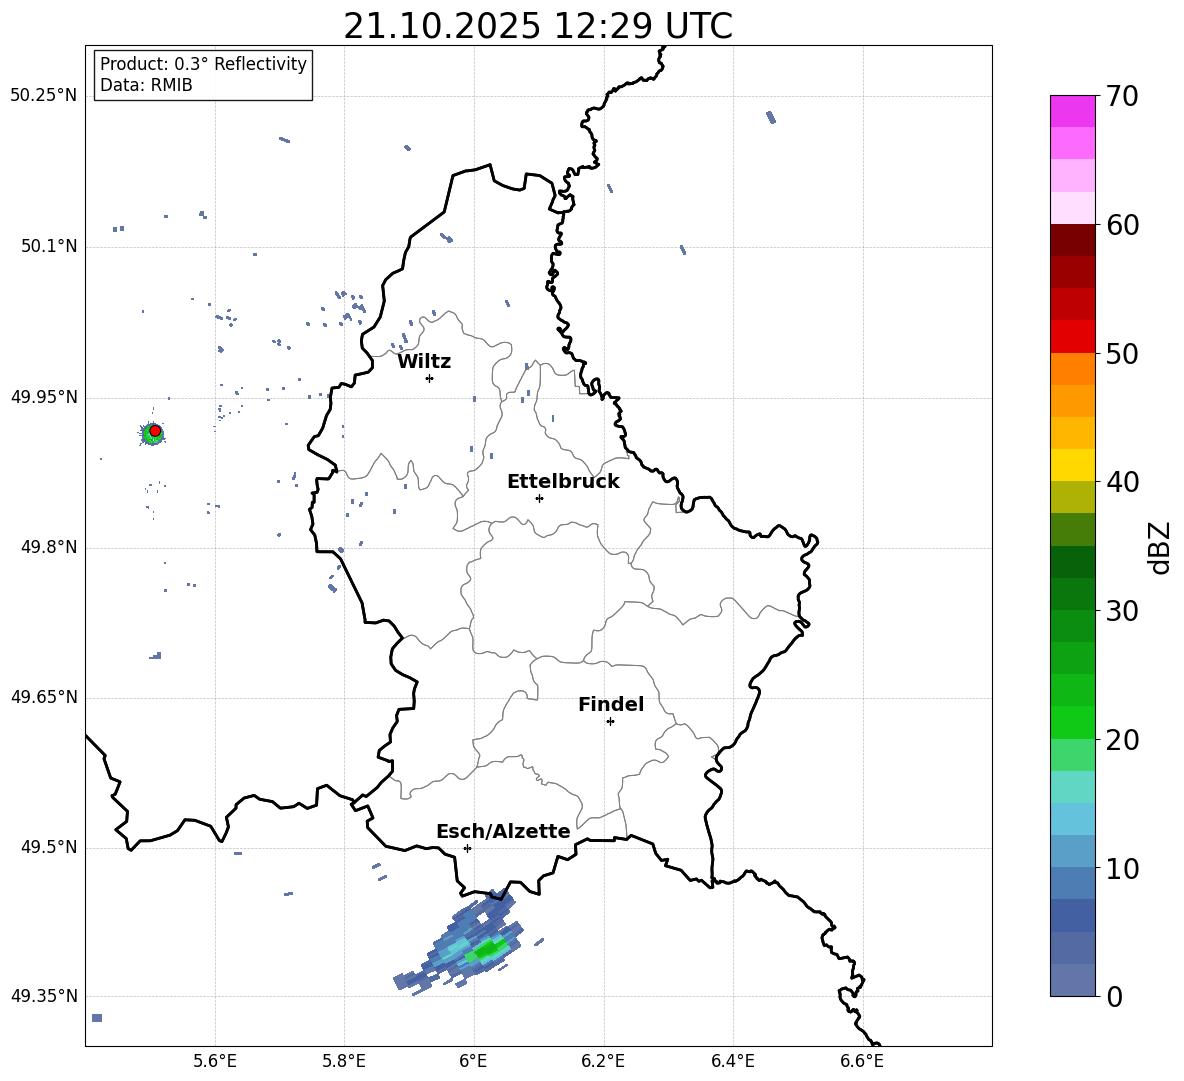Click the Ettelbruck city label
Image resolution: width=1184 pixels, height=1081 pixels.
[x=563, y=482]
